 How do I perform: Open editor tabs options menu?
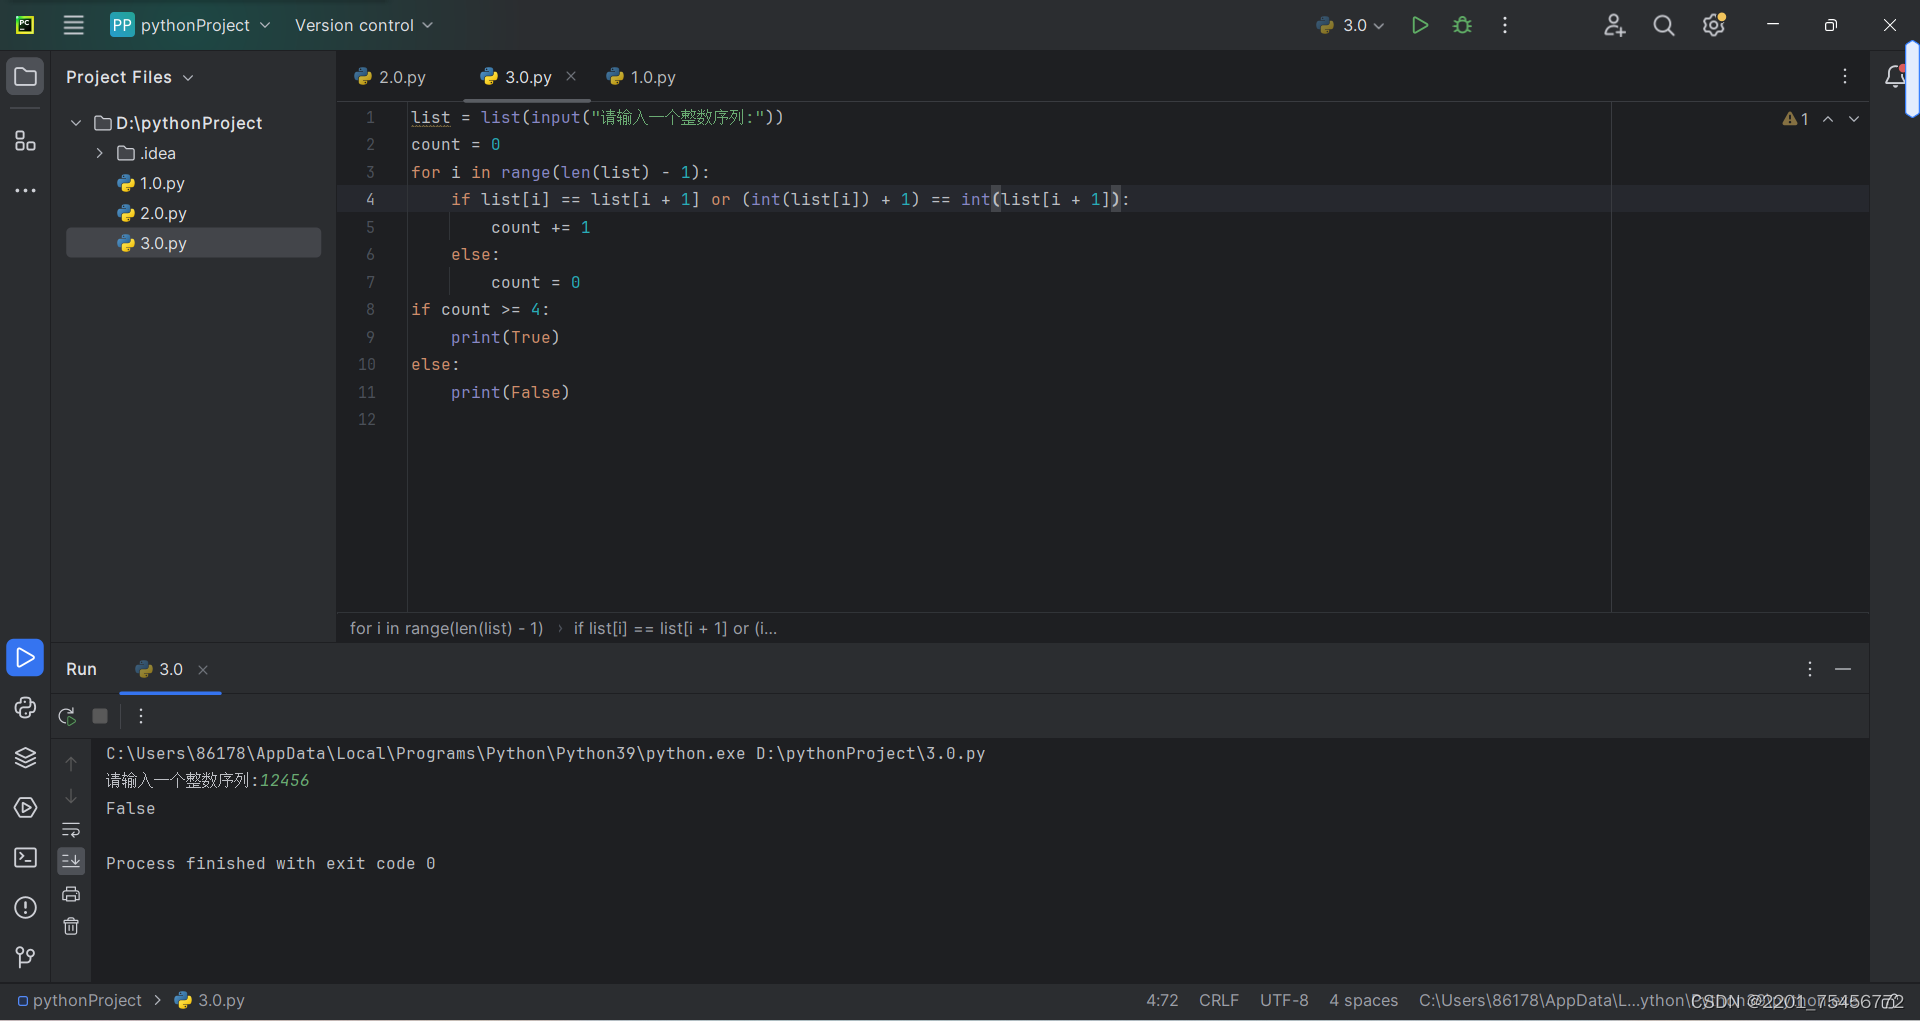[x=1845, y=76]
